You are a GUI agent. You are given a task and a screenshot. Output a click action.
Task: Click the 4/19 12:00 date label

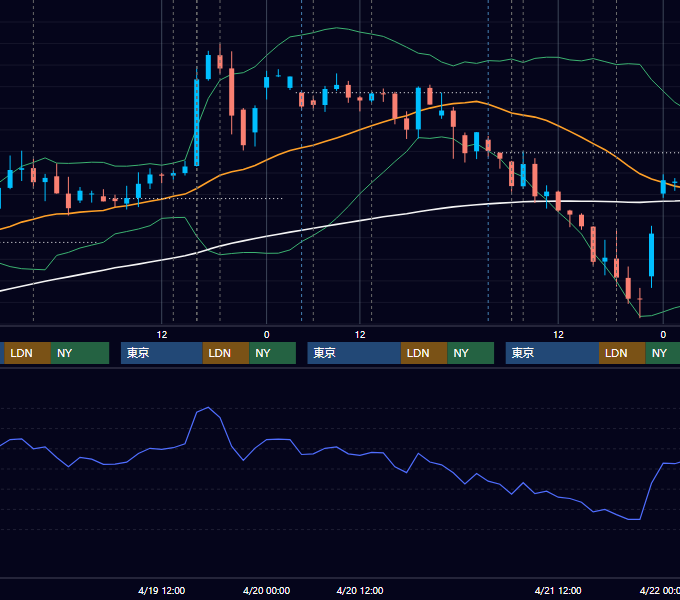tap(162, 590)
